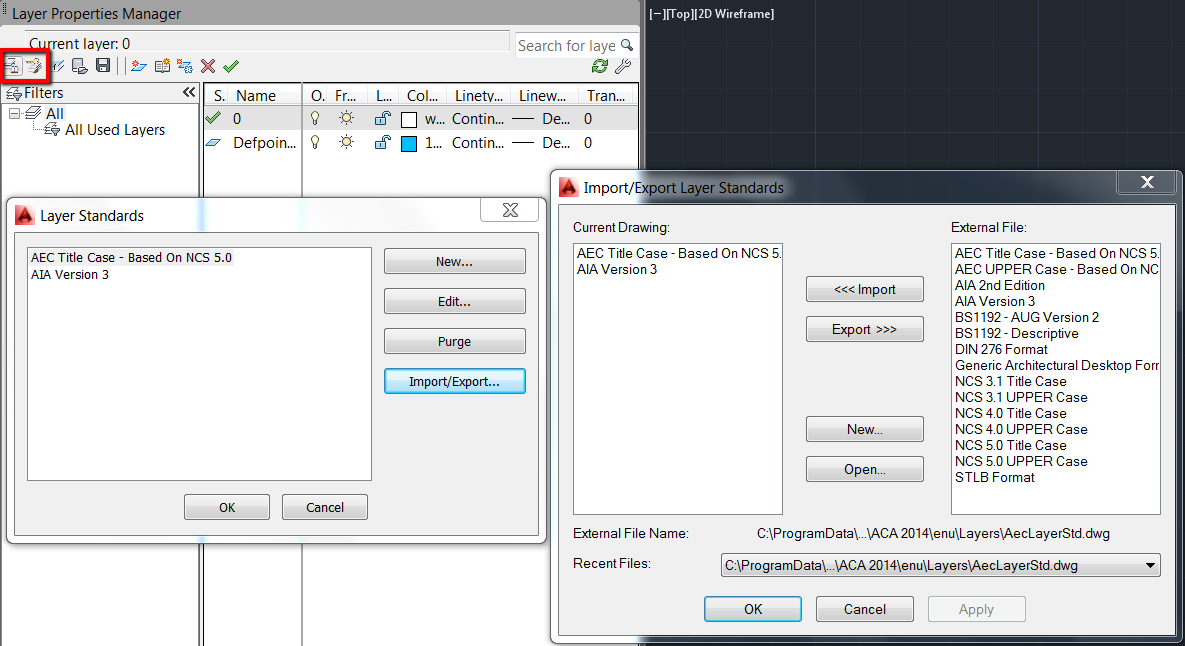Click the Load Filter Groups icon
Image resolution: width=1185 pixels, height=646 pixels.
79,66
